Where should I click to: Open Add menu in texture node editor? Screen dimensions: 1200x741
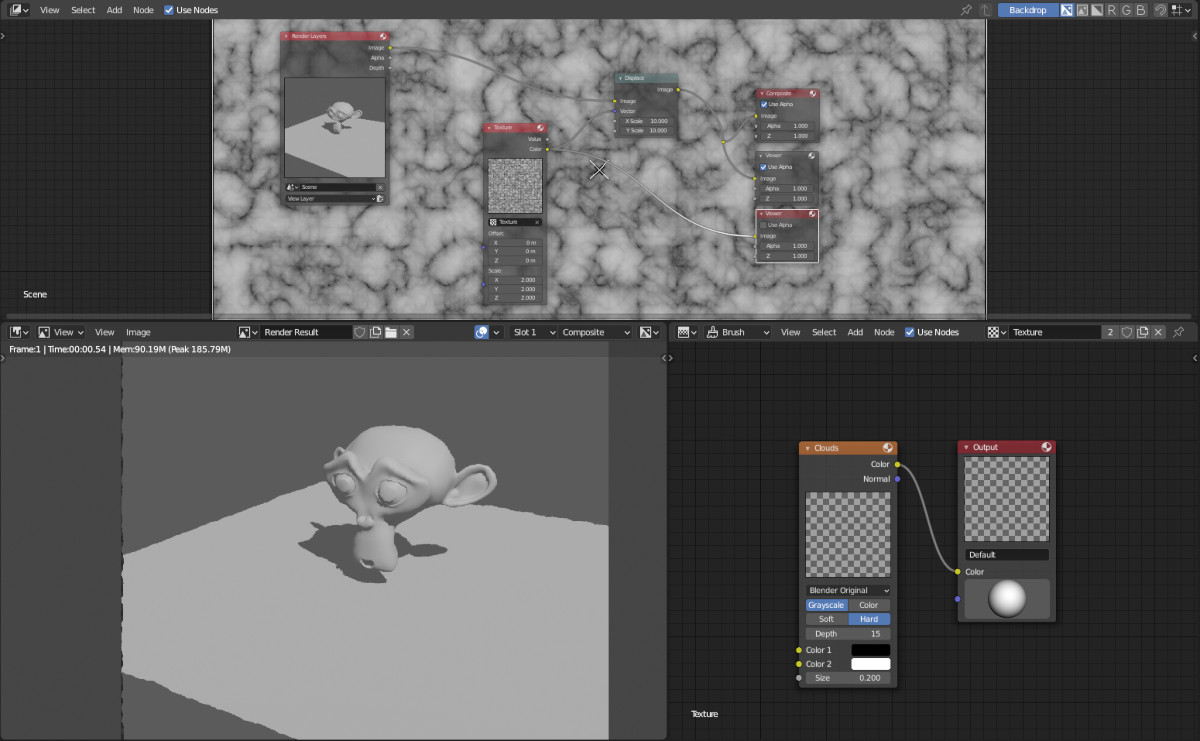click(x=855, y=332)
